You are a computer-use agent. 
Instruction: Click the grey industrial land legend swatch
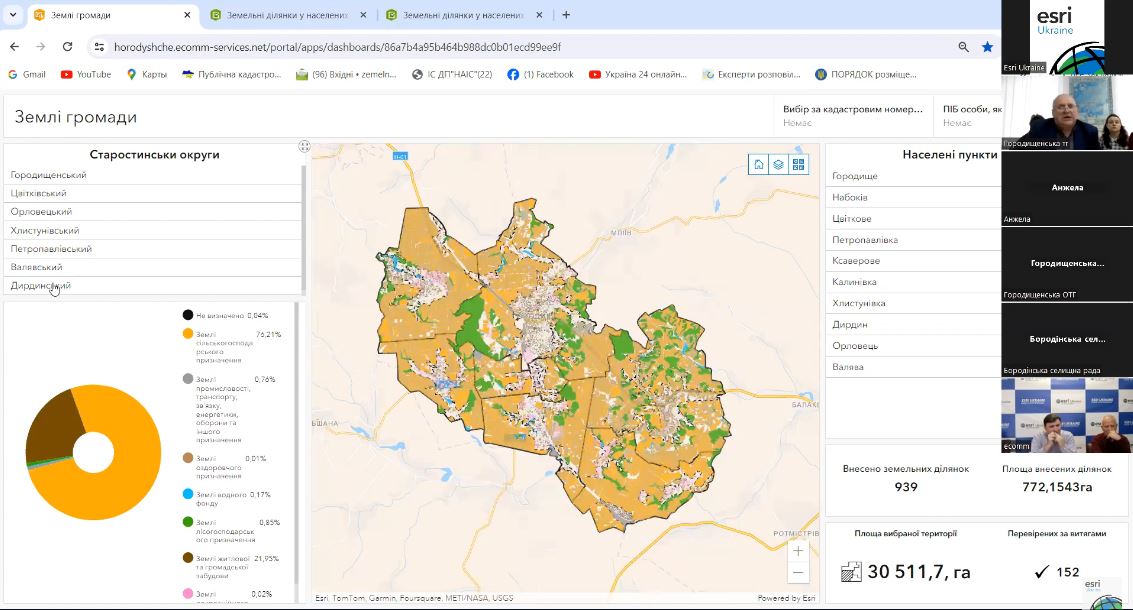point(188,379)
